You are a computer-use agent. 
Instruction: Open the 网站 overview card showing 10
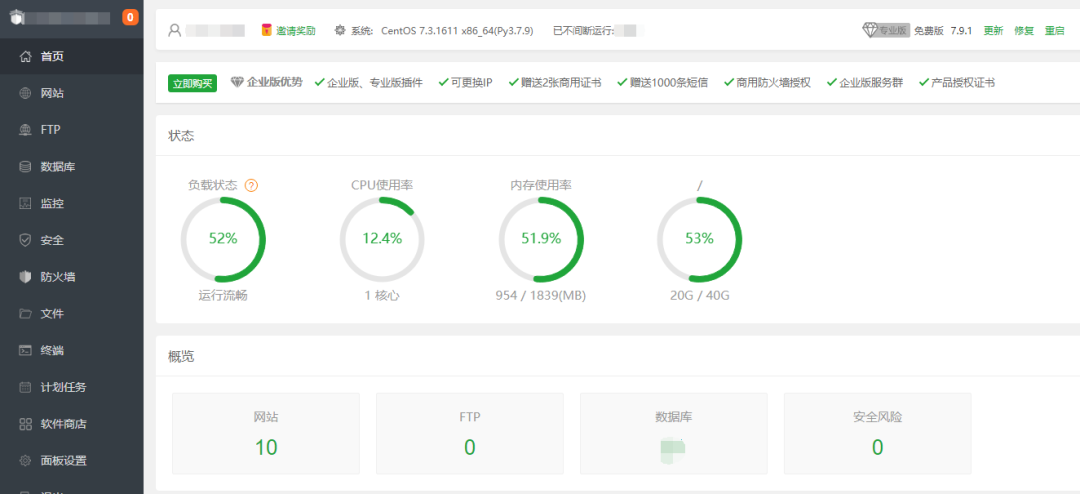click(x=266, y=433)
